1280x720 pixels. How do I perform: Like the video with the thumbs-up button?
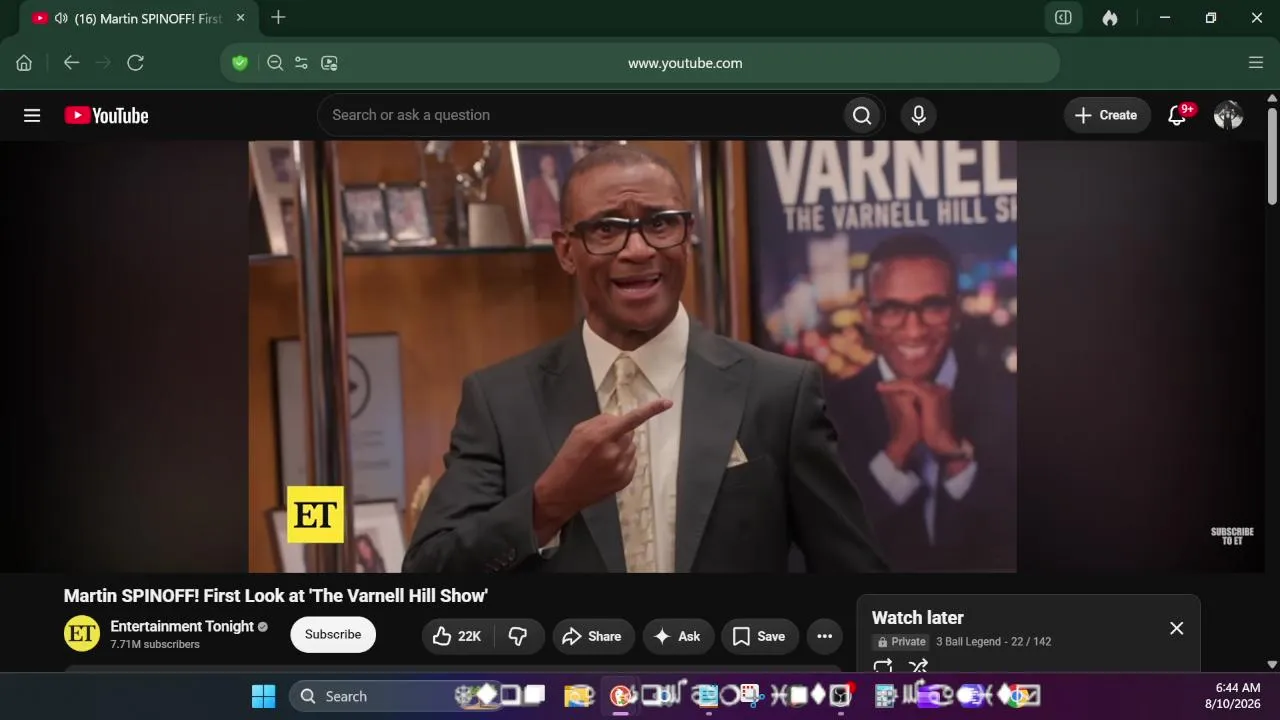[x=457, y=636]
